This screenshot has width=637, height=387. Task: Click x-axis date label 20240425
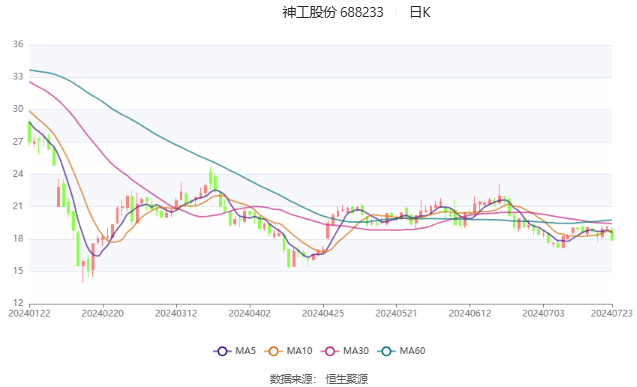323,313
